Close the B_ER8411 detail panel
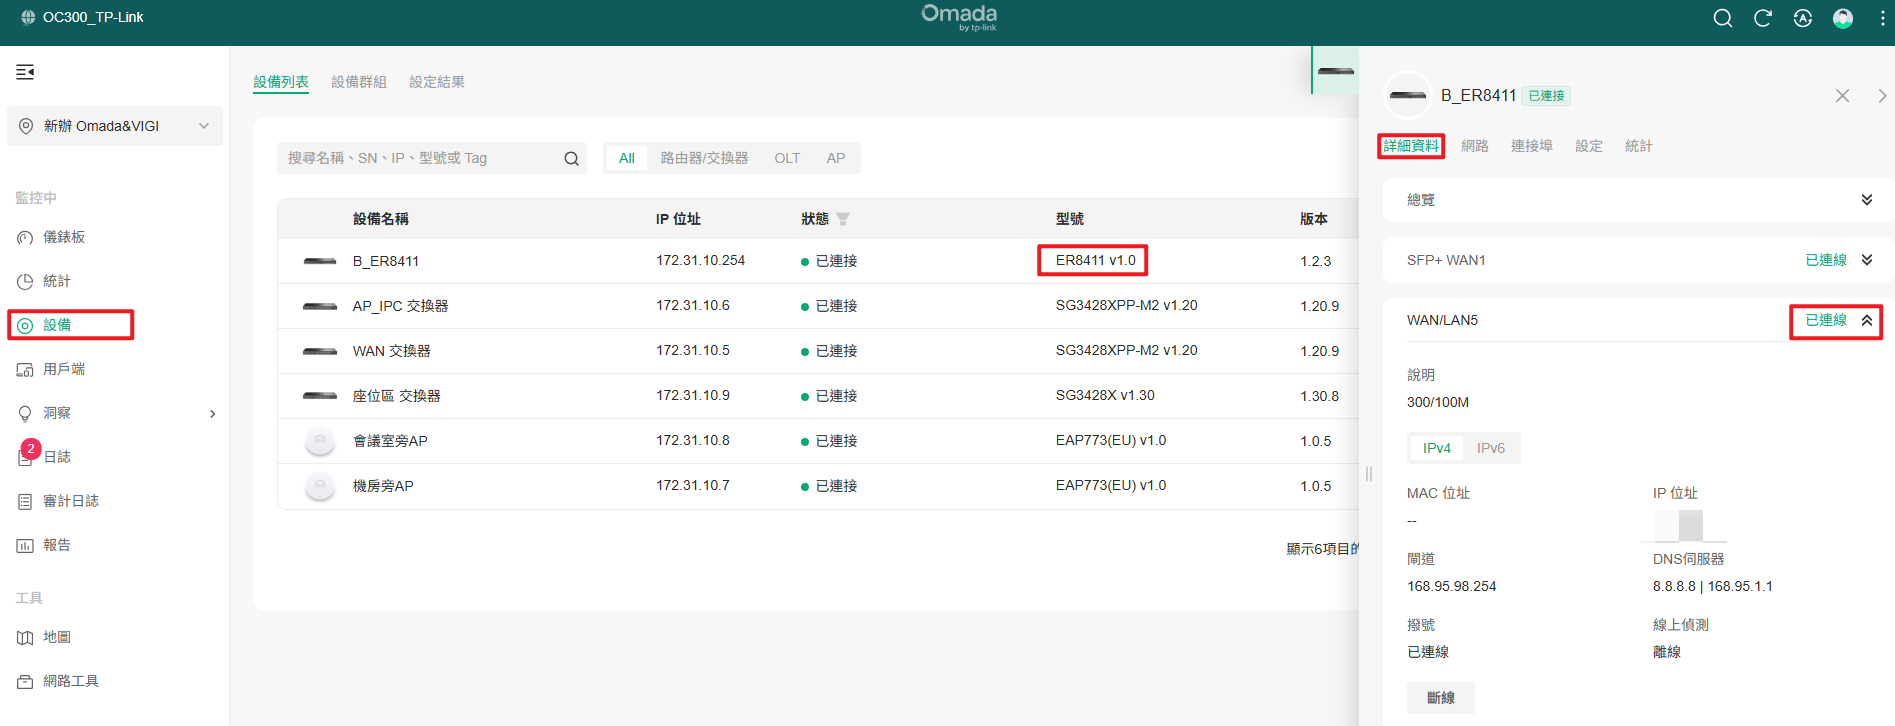This screenshot has height=726, width=1895. [x=1842, y=96]
